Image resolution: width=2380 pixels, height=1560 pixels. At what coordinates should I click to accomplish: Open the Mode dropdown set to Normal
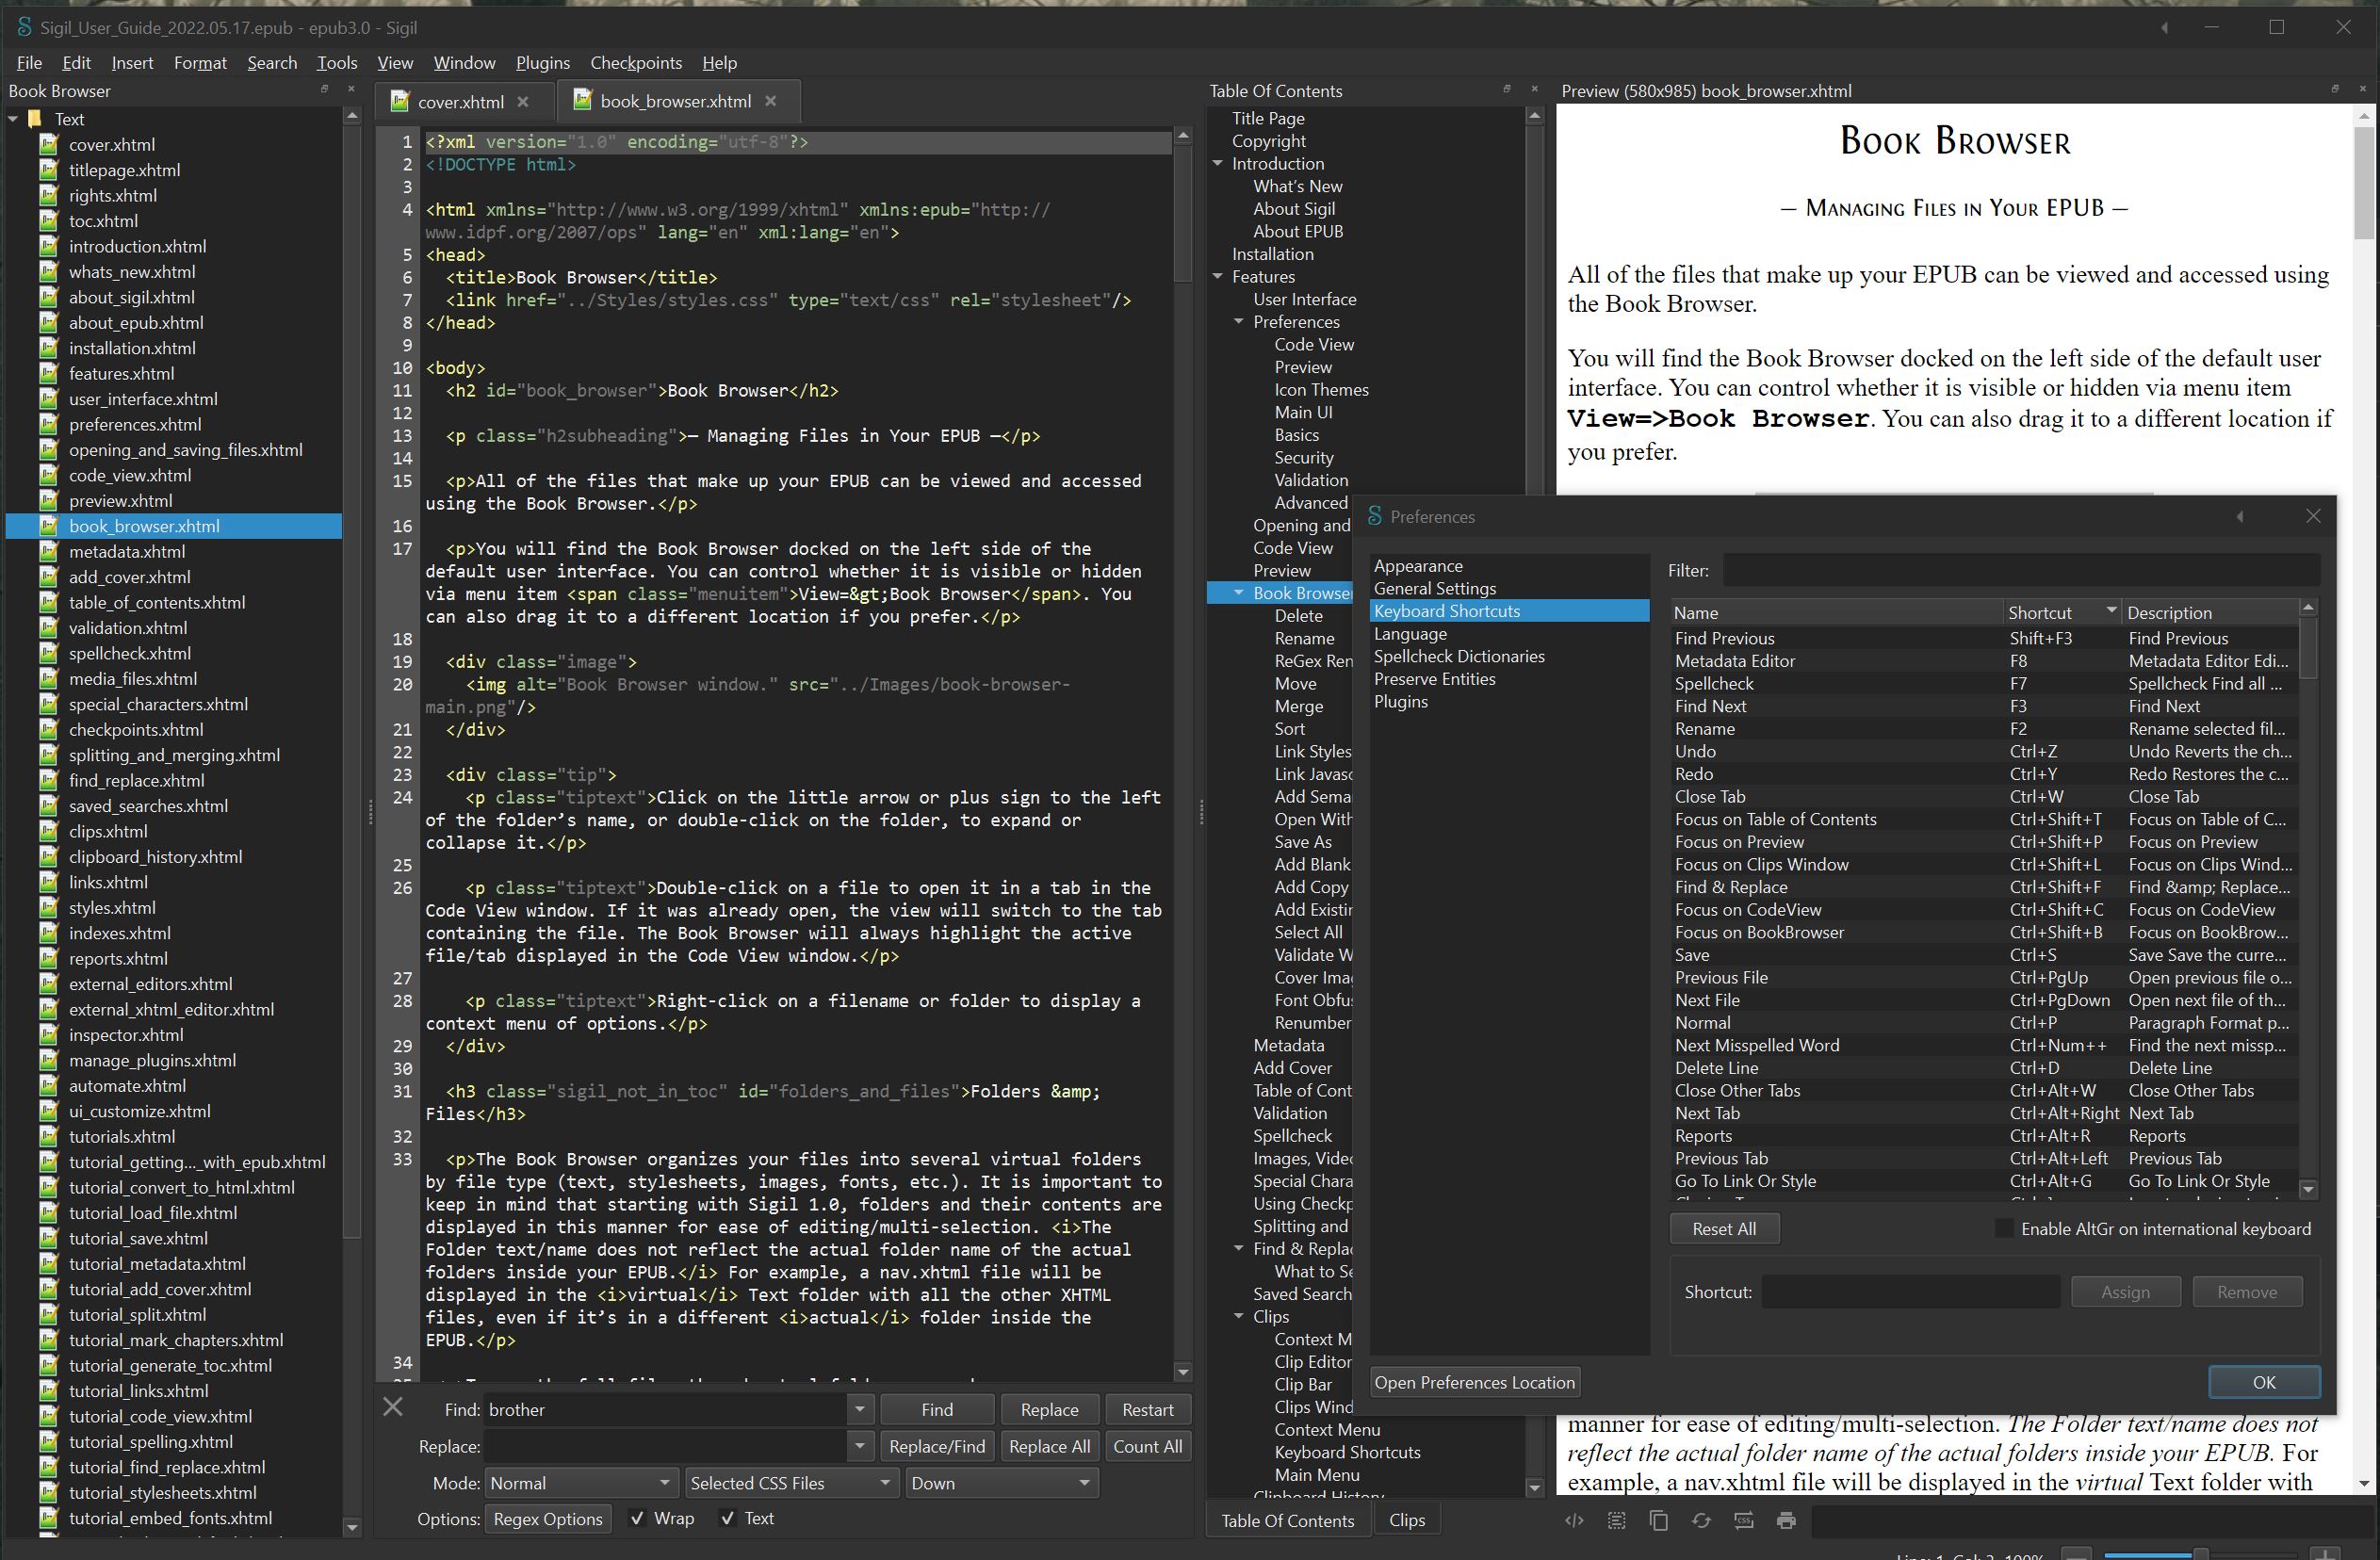click(x=579, y=1483)
